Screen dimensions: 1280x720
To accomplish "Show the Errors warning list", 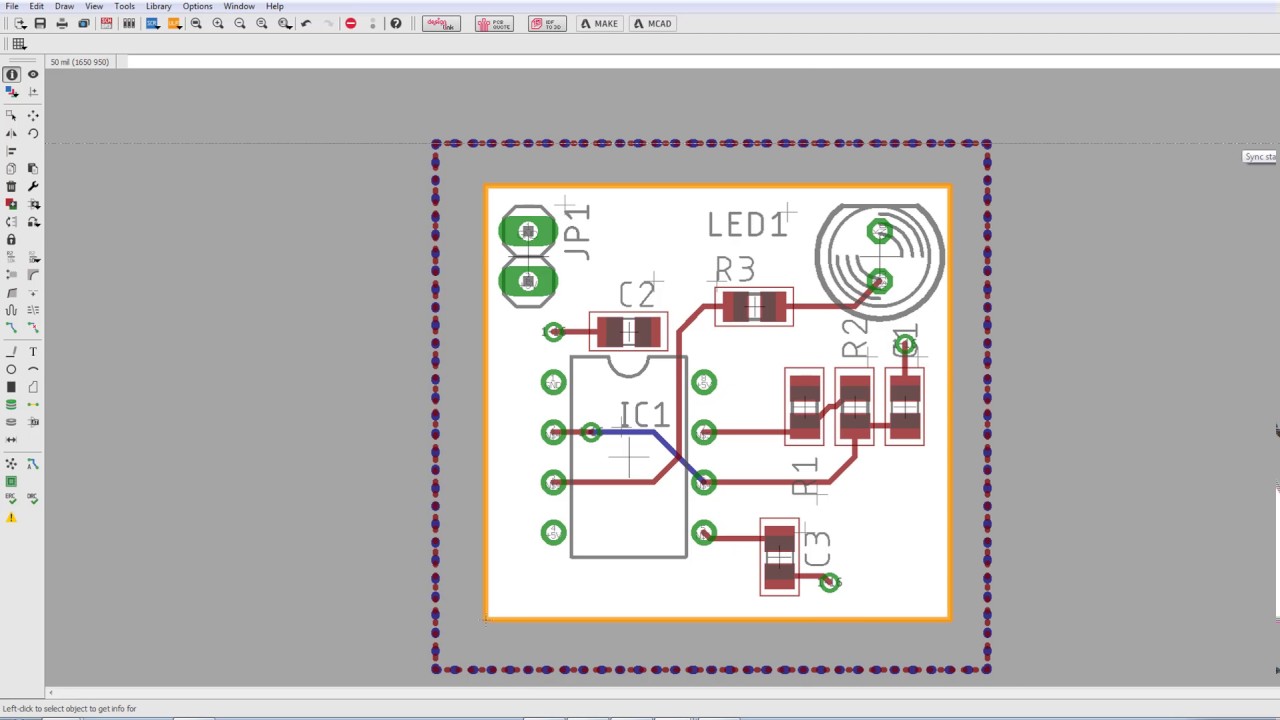I will (11, 517).
